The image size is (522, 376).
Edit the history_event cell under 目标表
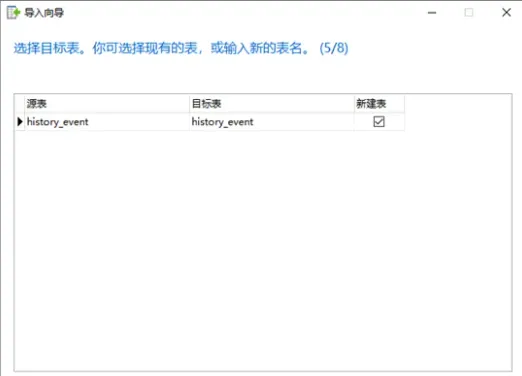[x=272, y=122]
